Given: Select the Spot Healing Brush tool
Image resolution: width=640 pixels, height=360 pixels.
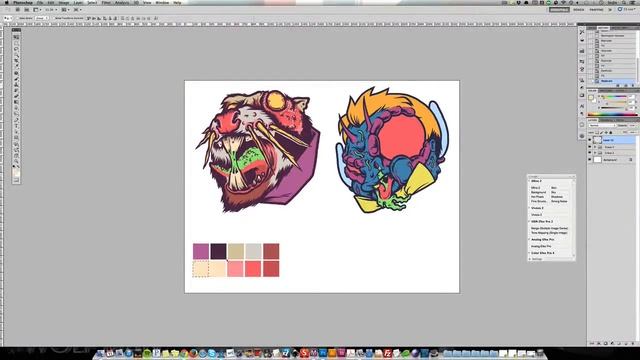Looking at the screenshot, I should pyautogui.click(x=16, y=73).
